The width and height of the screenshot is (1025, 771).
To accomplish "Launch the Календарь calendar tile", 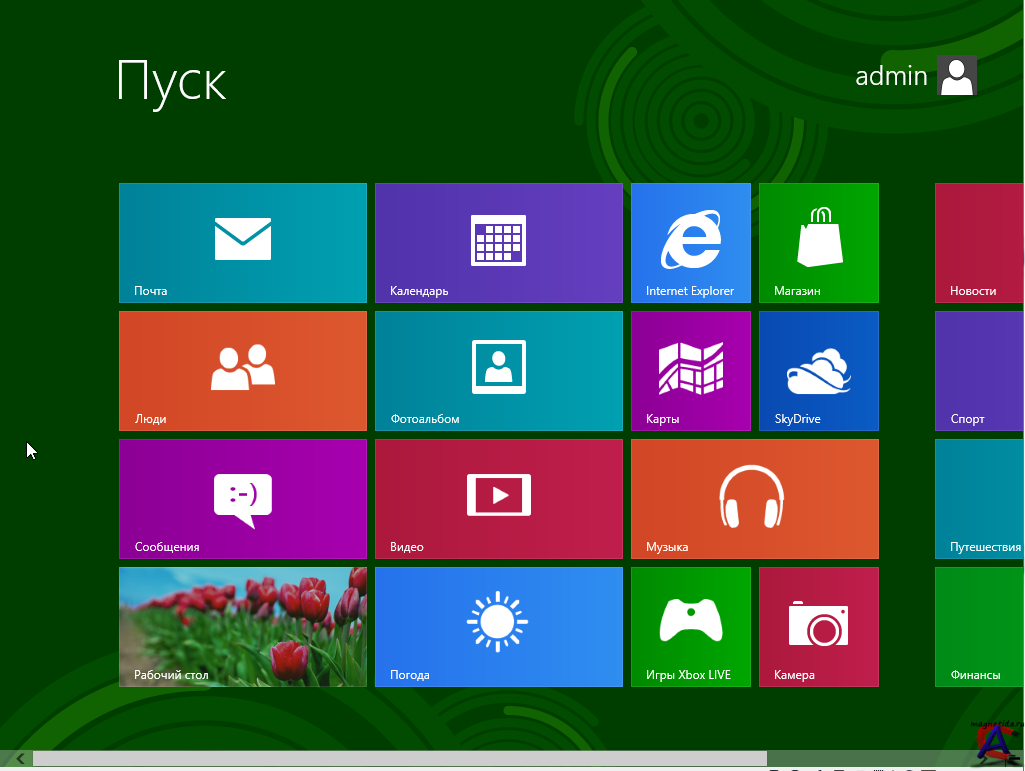I will 498,242.
